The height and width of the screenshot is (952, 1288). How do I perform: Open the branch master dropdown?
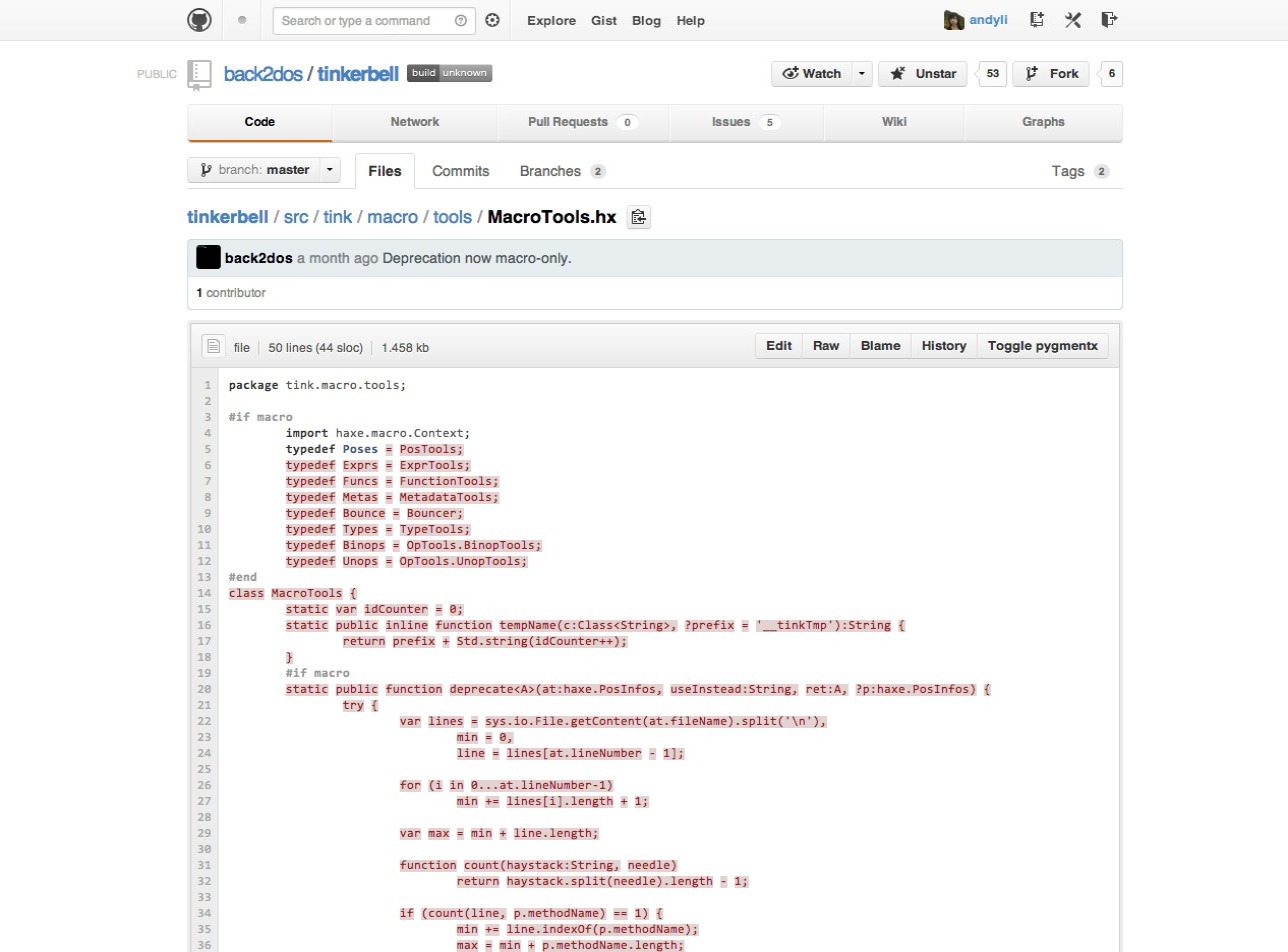coord(264,170)
